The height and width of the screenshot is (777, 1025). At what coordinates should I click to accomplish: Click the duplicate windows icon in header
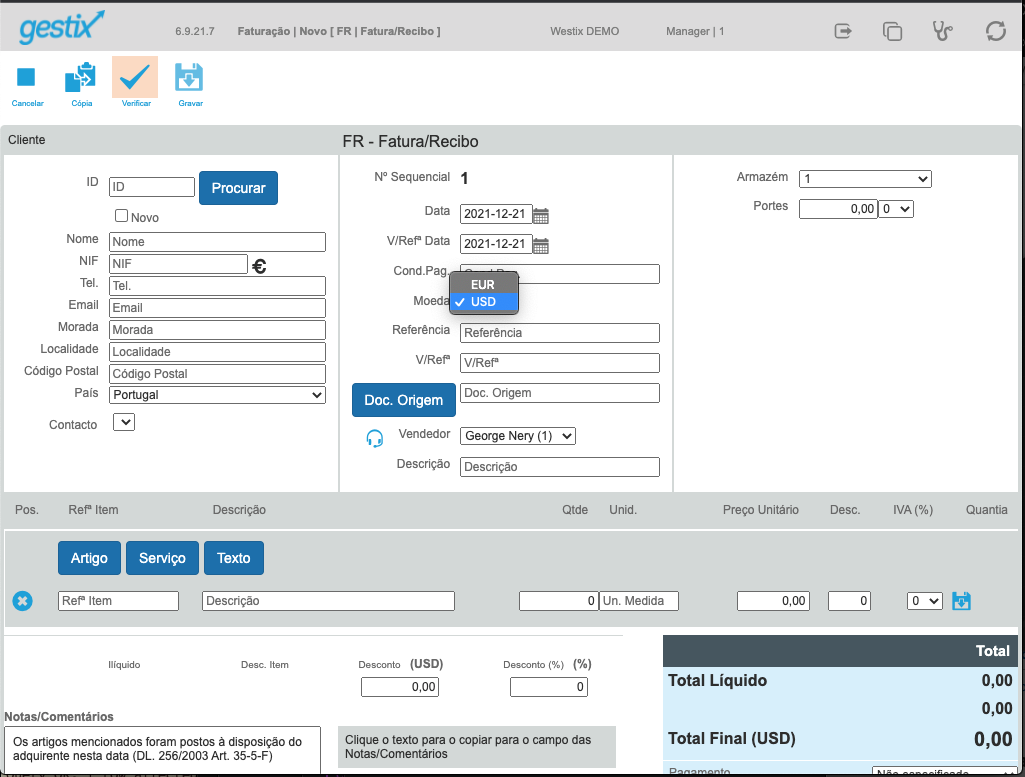pos(892,31)
